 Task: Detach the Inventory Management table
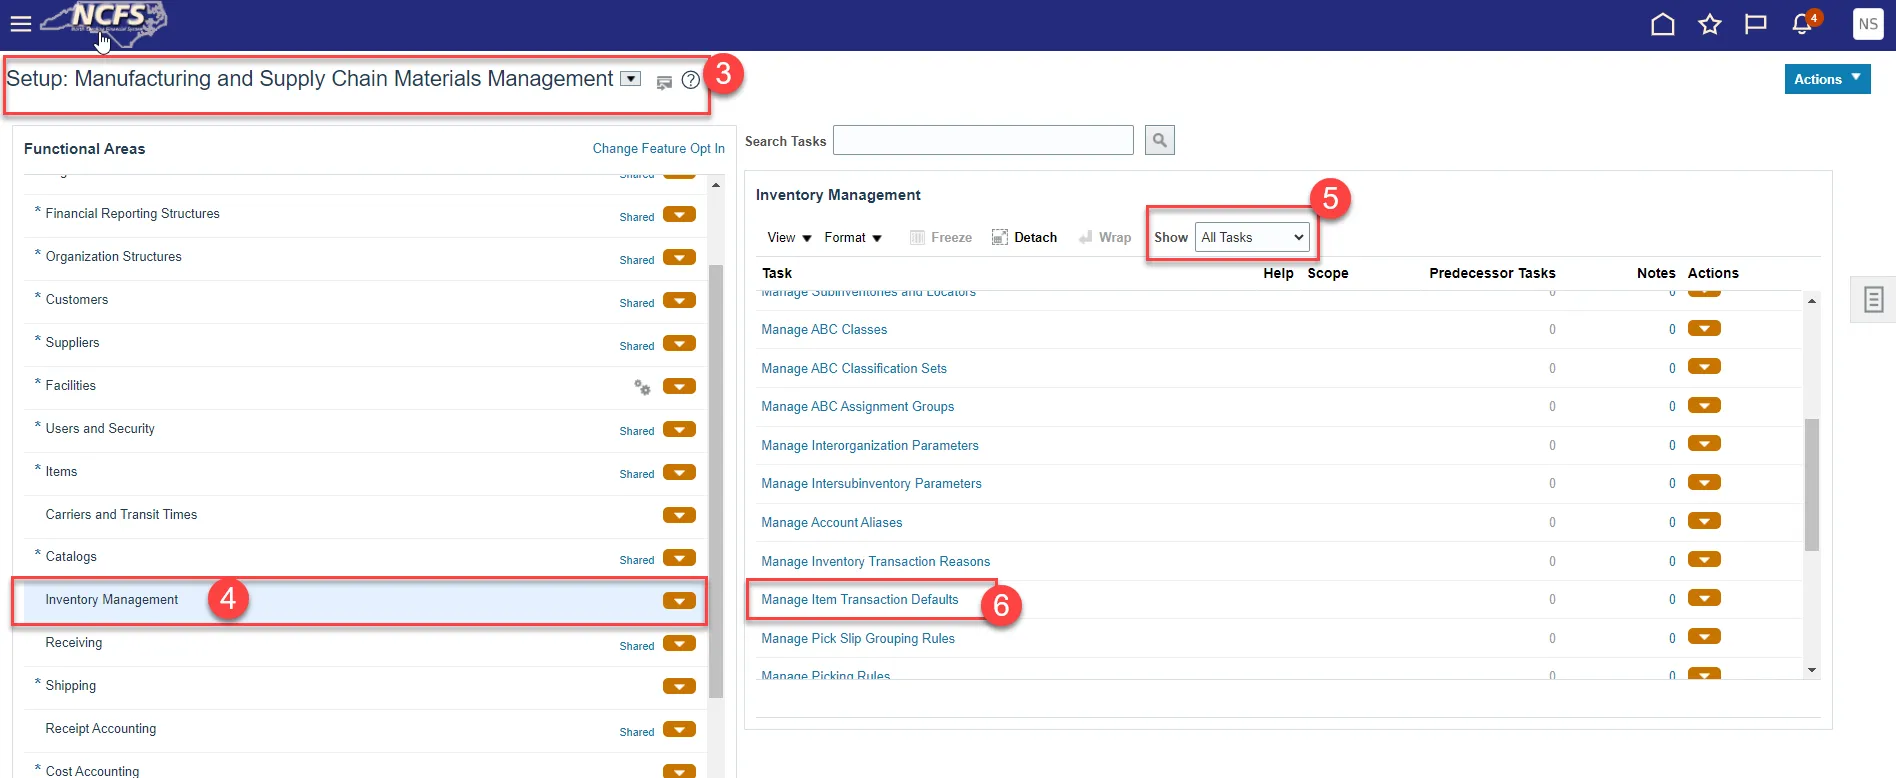[1024, 237]
